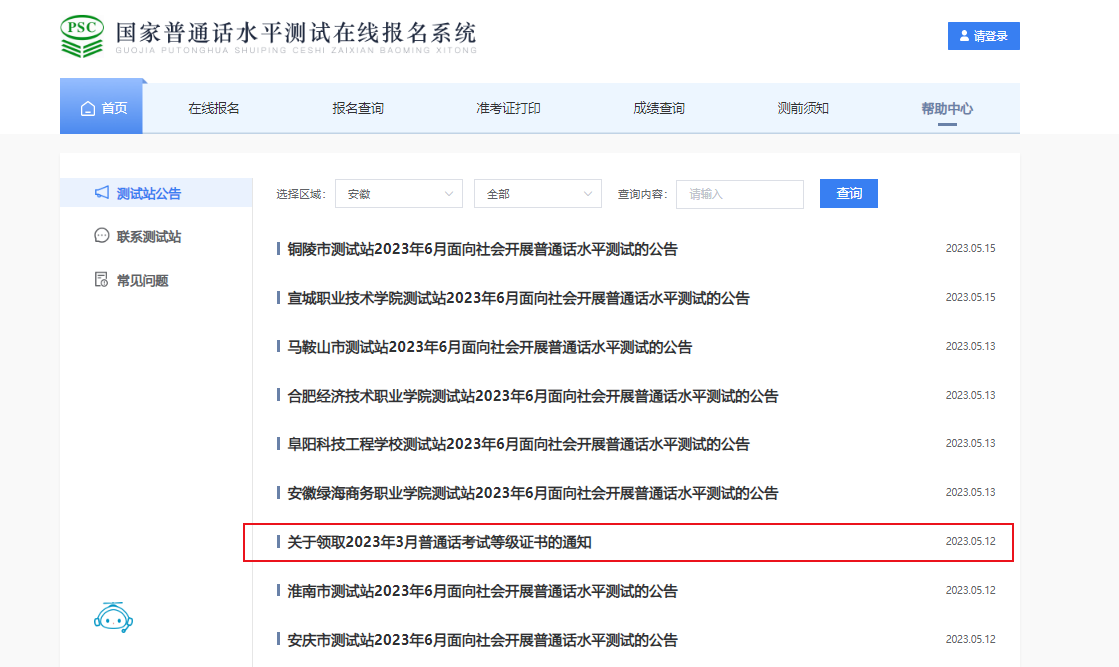
Task: Go to the 成绩查询 tab
Action: pos(659,108)
